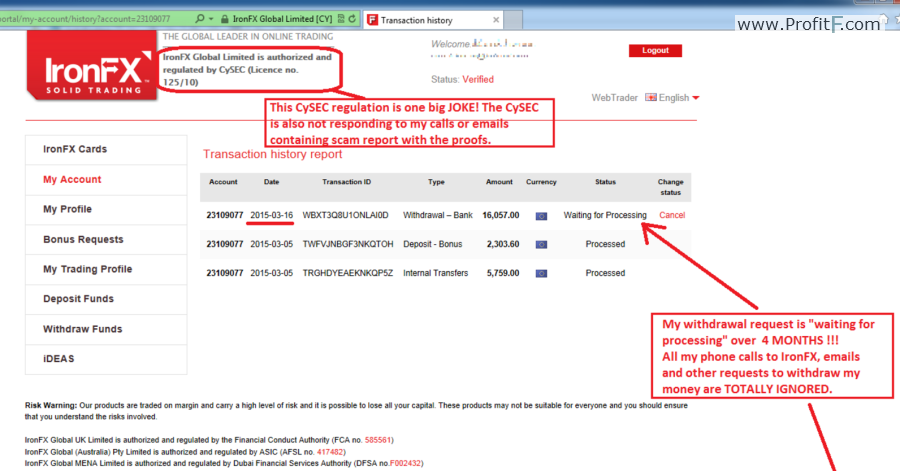Click the address bar refresh icon
The image size is (900, 471).
352,18
